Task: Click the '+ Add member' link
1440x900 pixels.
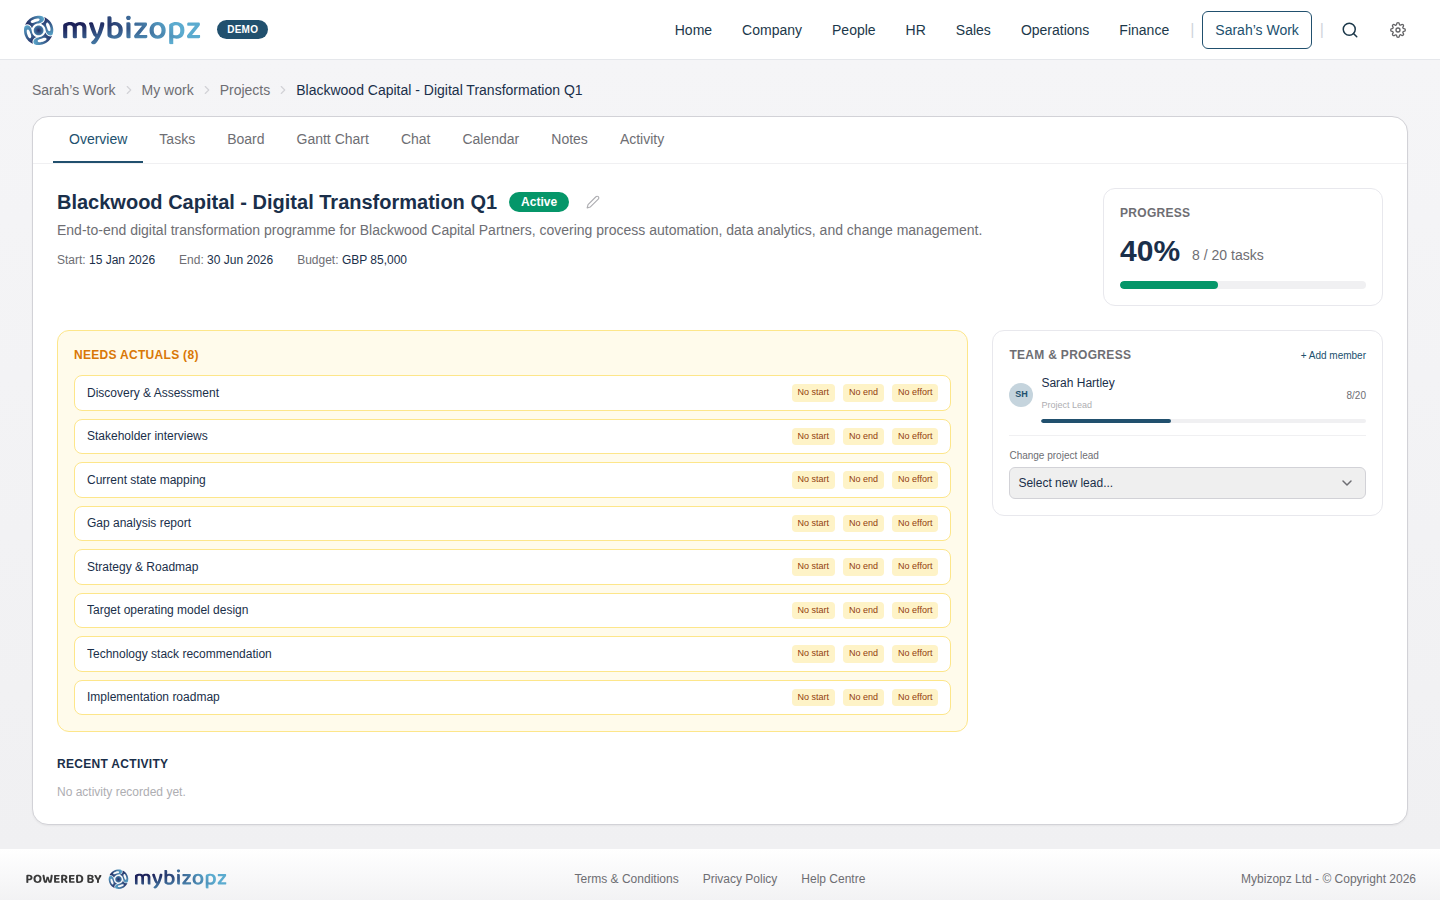Action: tap(1333, 355)
